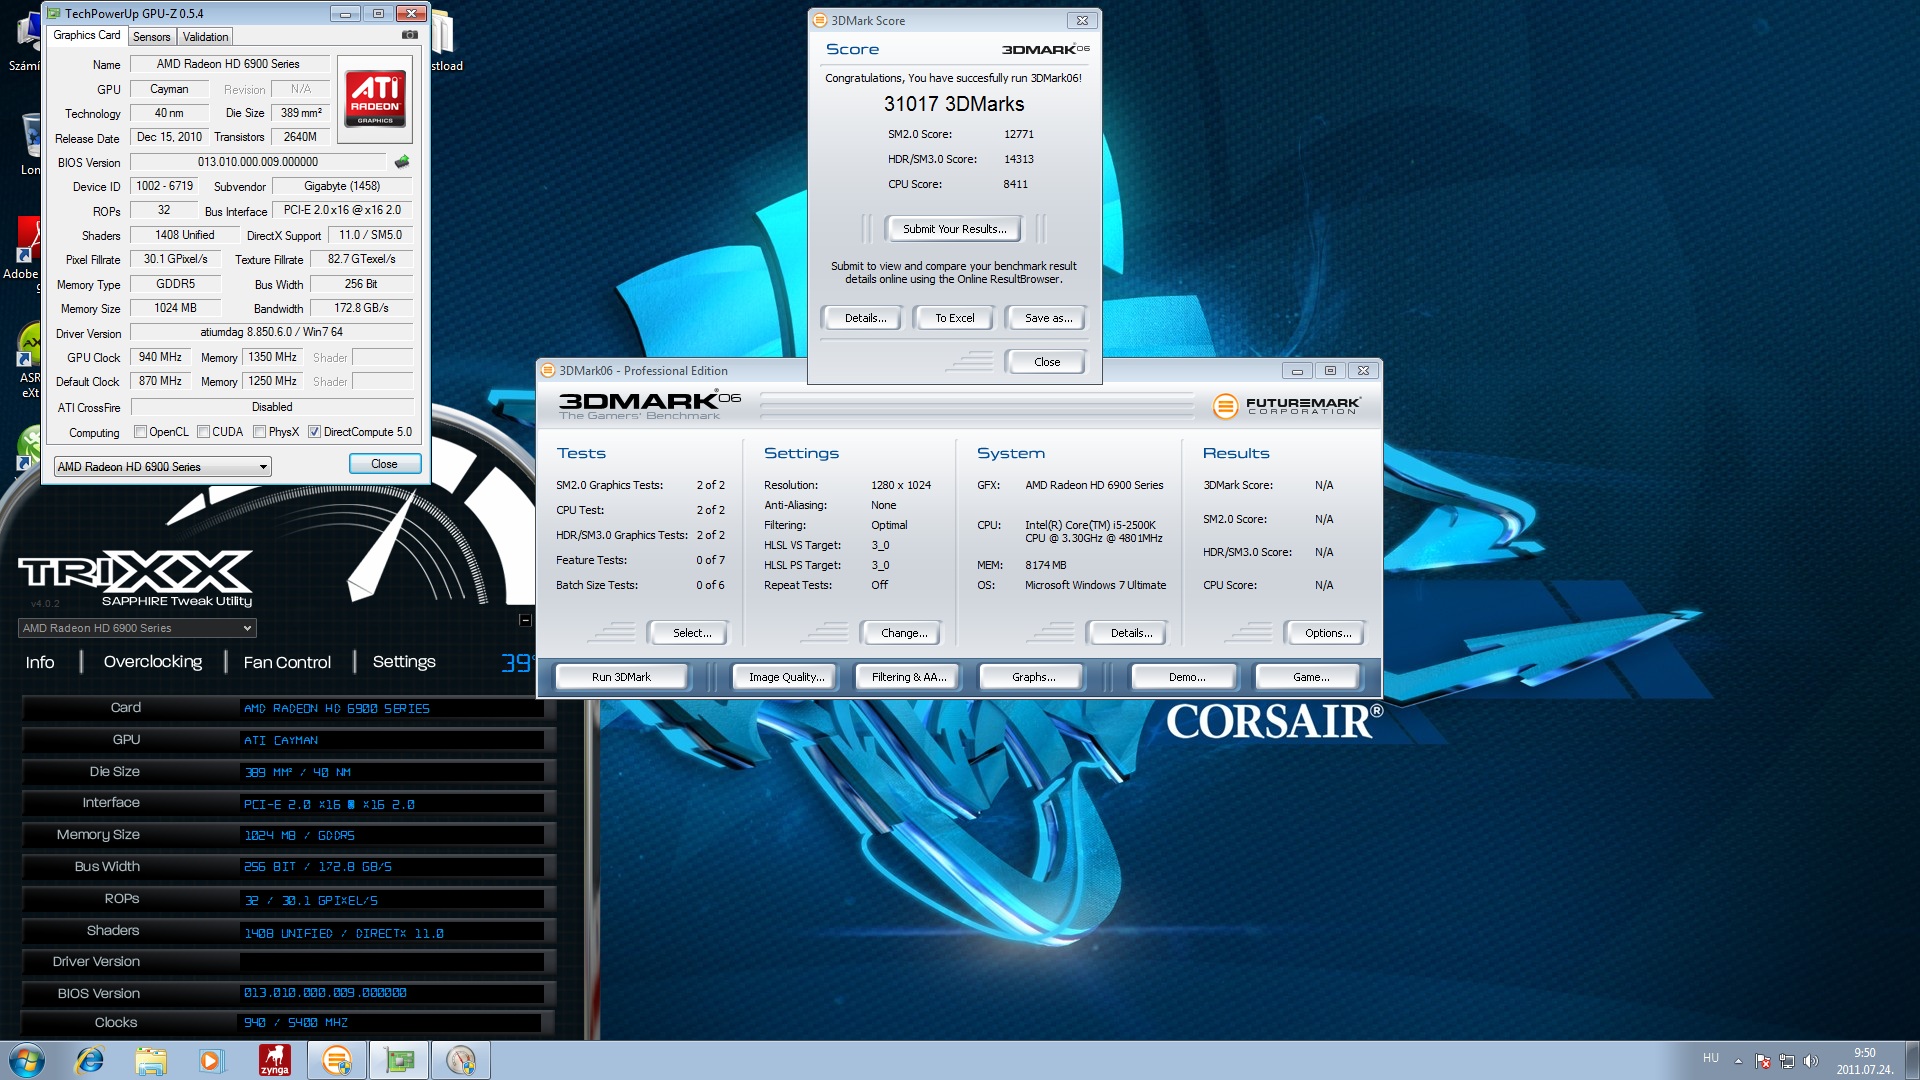Viewport: 1920px width, 1080px height.
Task: Click the volume speaker tray icon
Action: pos(1810,1061)
